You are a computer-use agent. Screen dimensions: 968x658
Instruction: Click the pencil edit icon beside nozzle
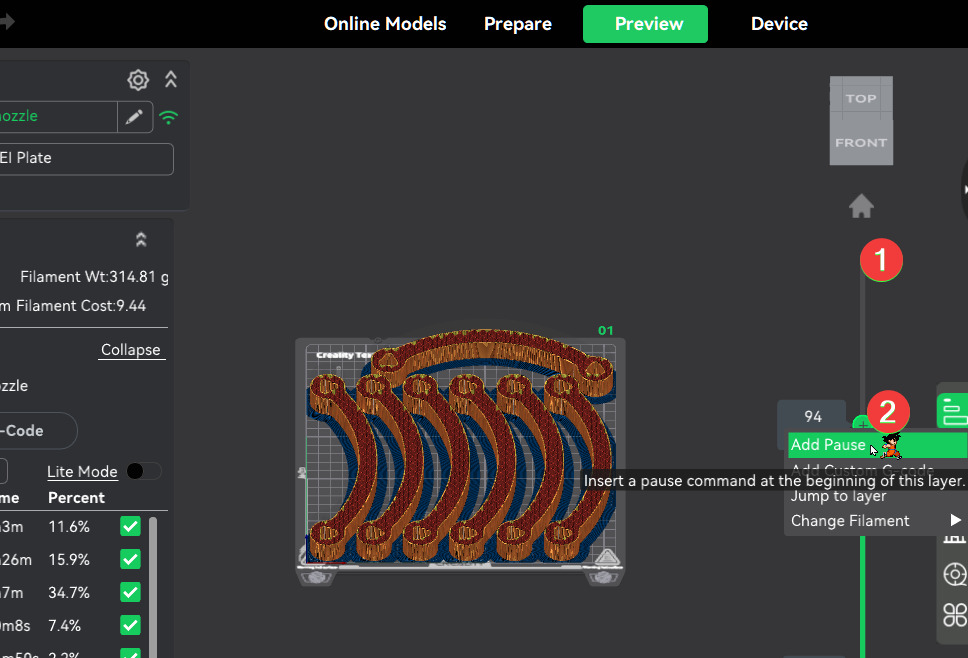tap(134, 117)
